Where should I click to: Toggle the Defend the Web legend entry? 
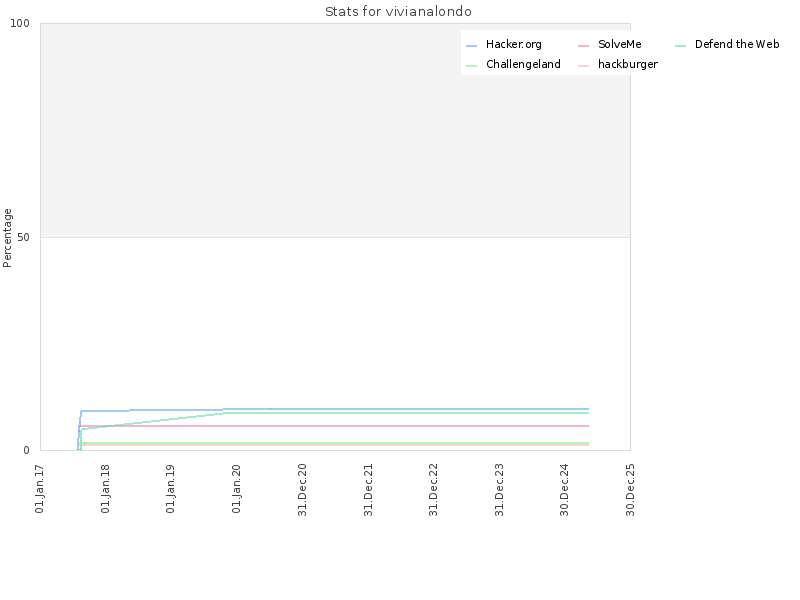coord(727,44)
